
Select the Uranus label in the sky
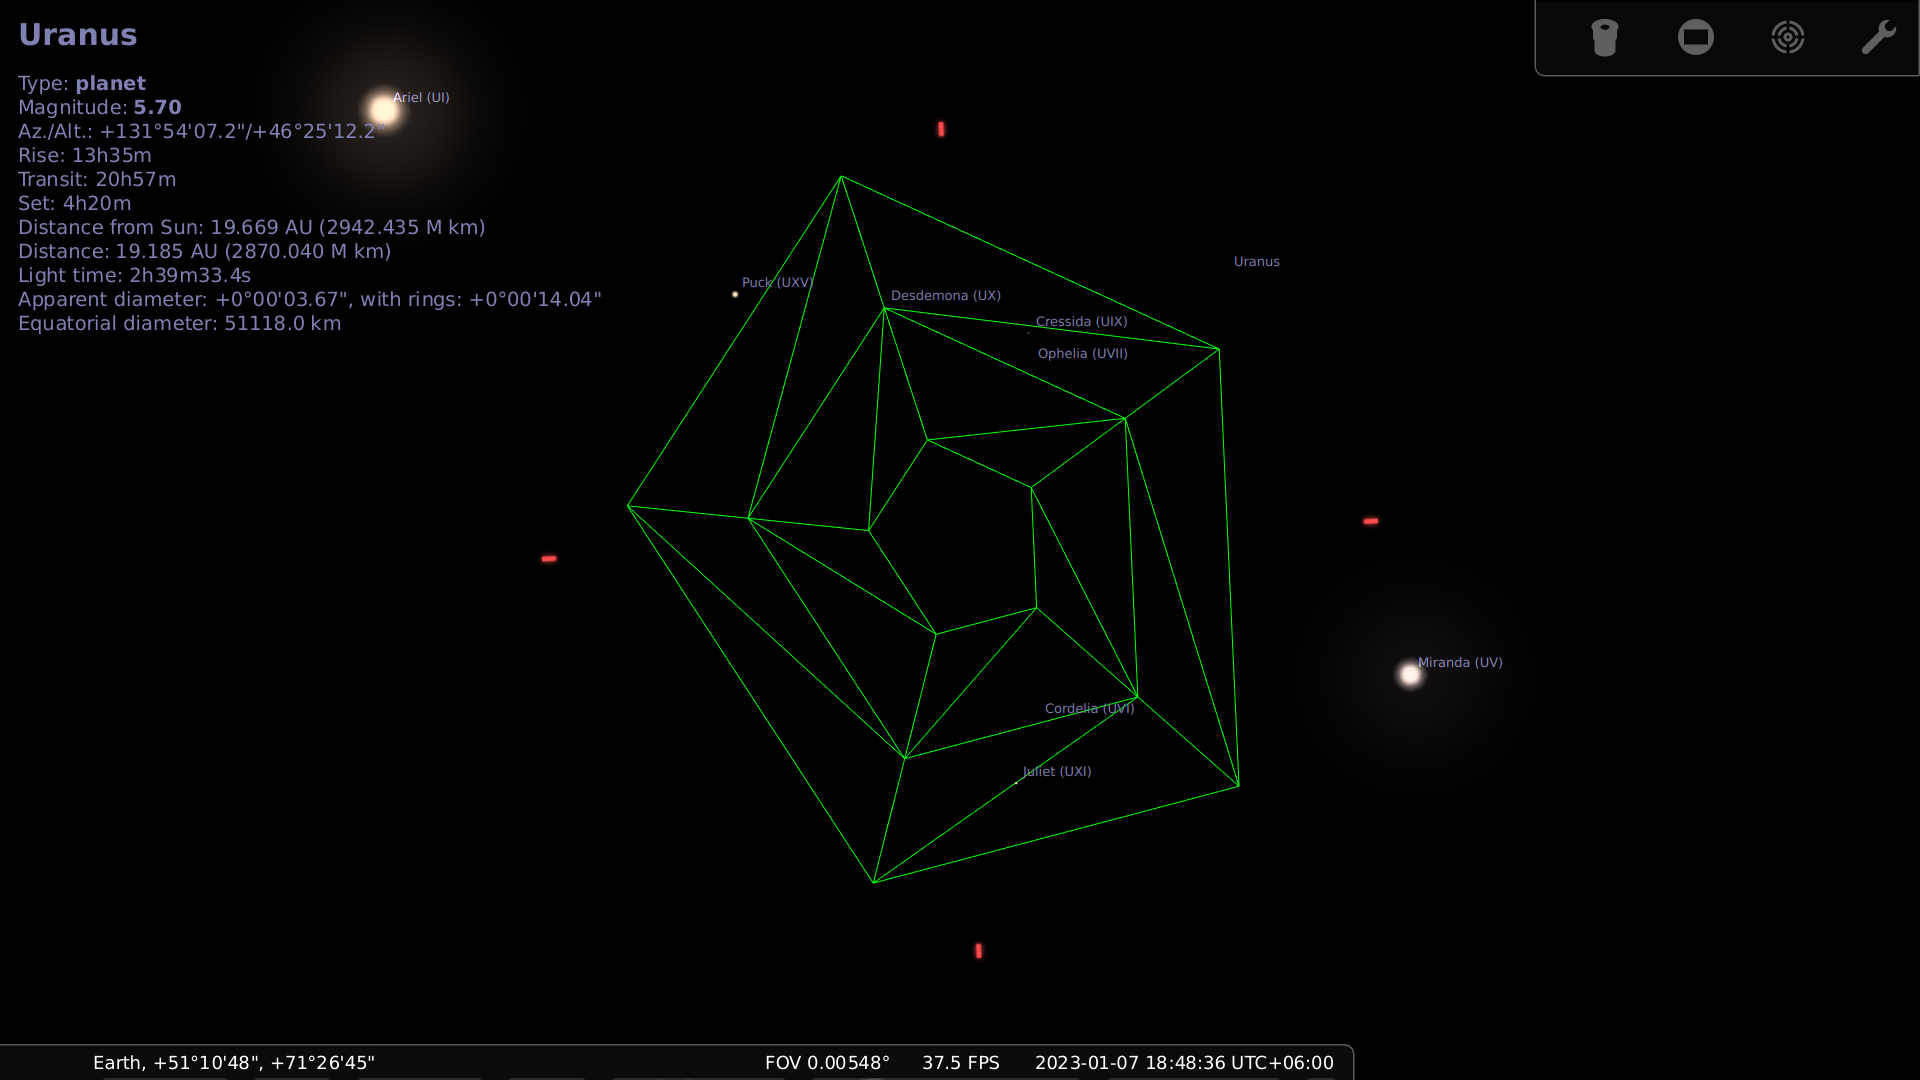1256,261
